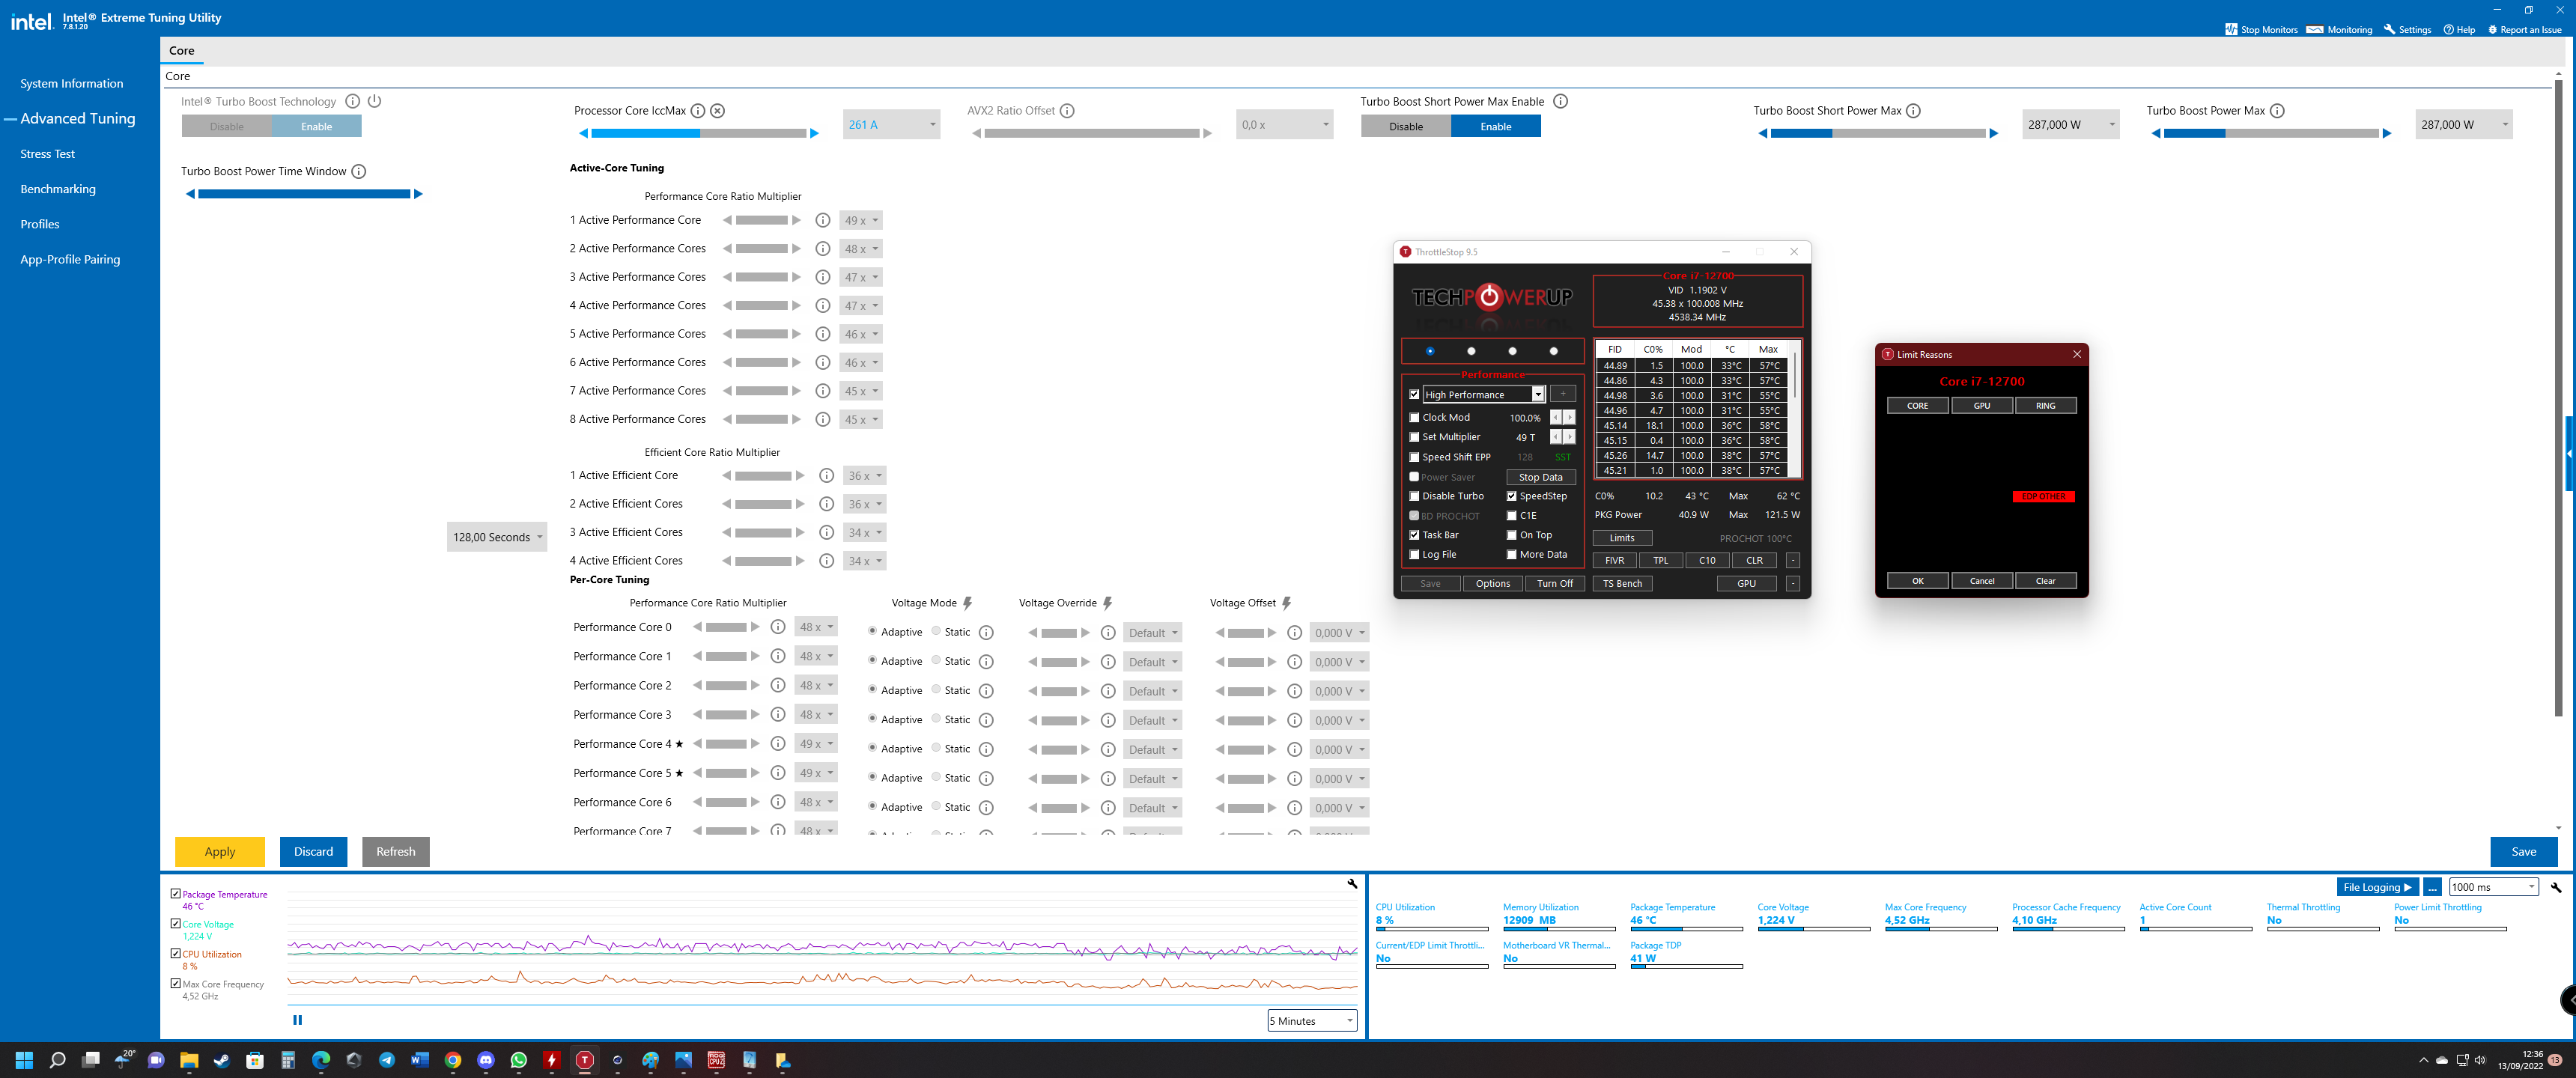2576x1078 pixels.
Task: Pause the monitoring graph
Action: point(297,1020)
